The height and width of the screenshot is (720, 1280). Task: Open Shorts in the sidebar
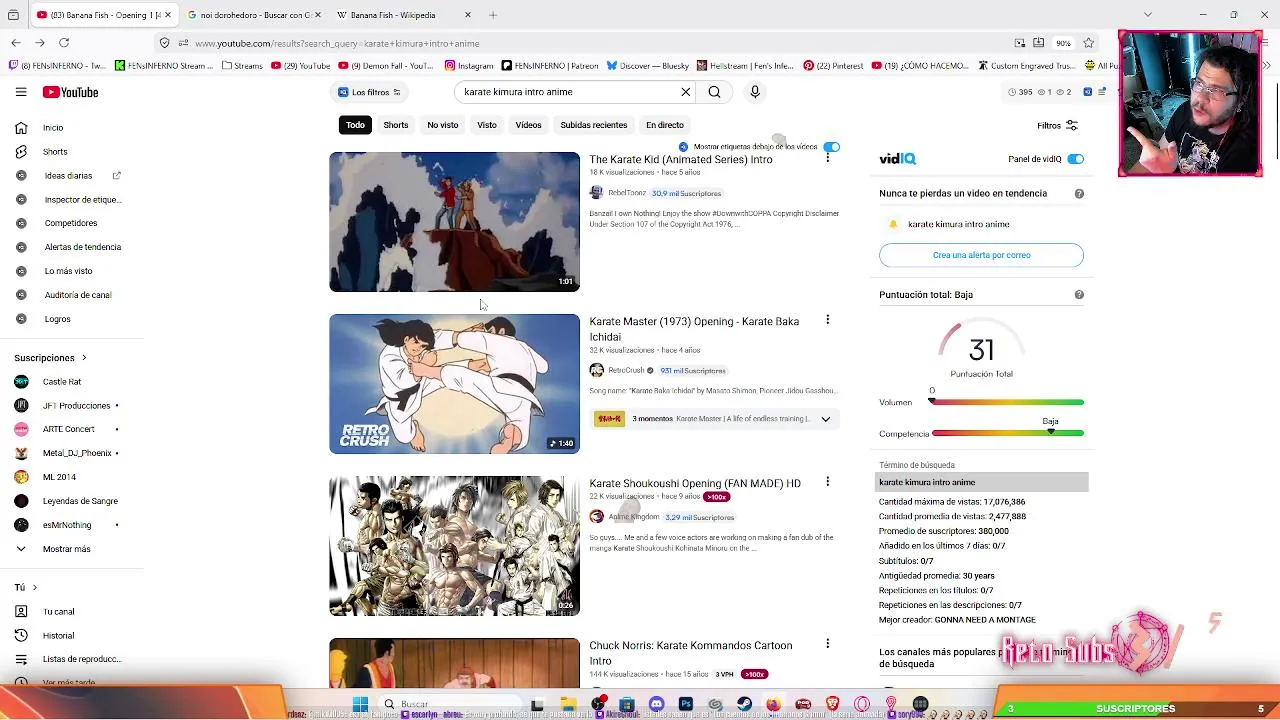pos(55,152)
